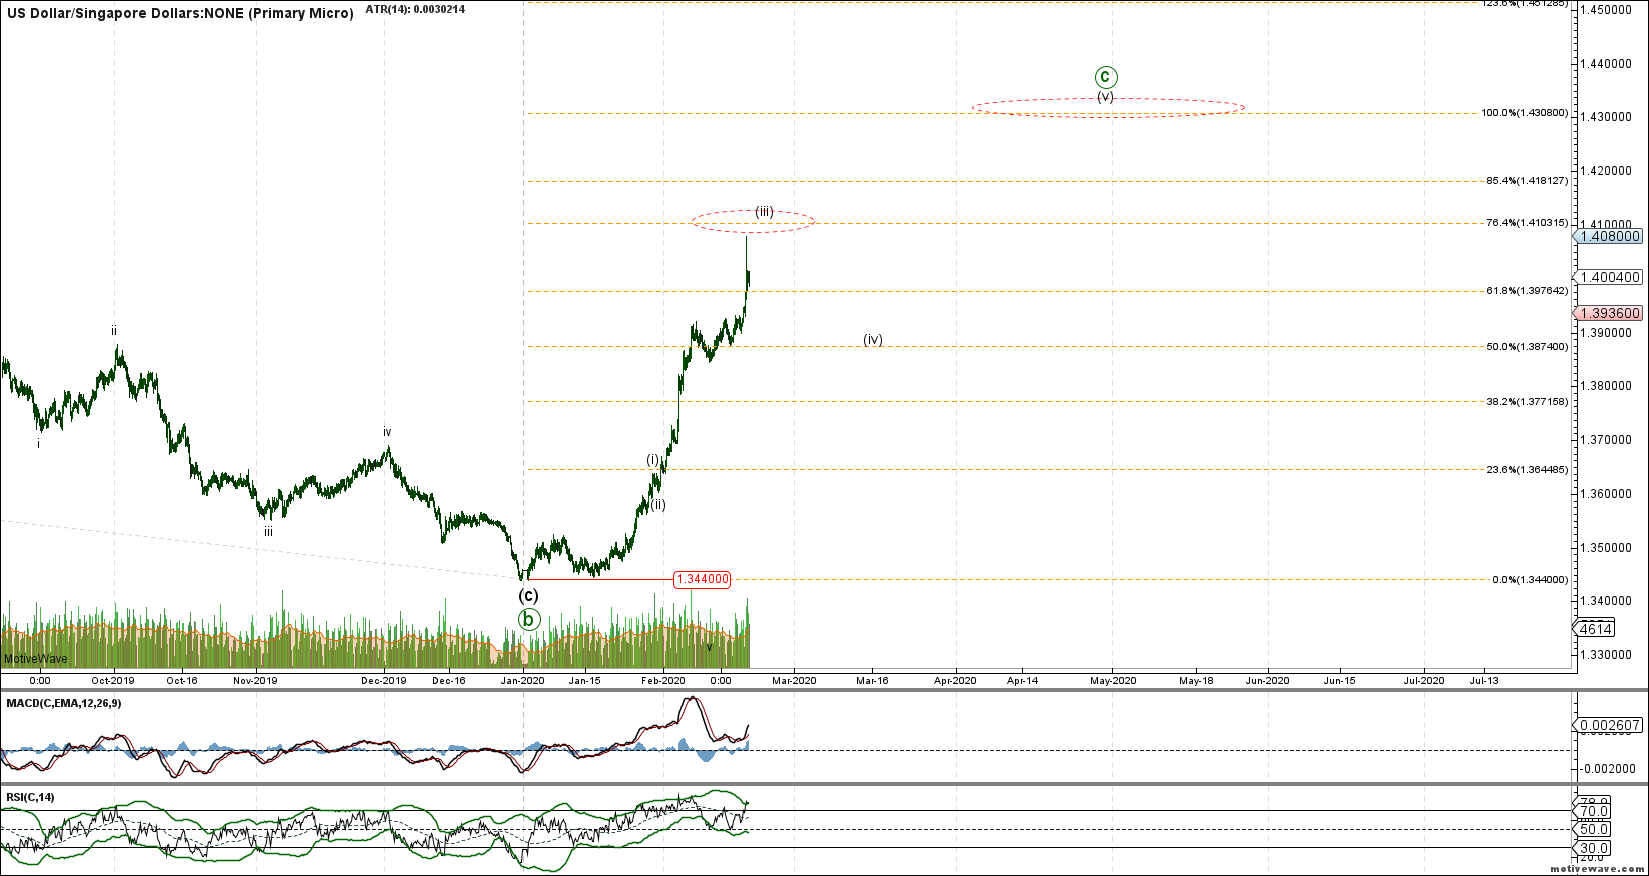1649x876 pixels.
Task: Click the 100.0%(1.430800) Fibonacci label
Action: [x=1524, y=113]
